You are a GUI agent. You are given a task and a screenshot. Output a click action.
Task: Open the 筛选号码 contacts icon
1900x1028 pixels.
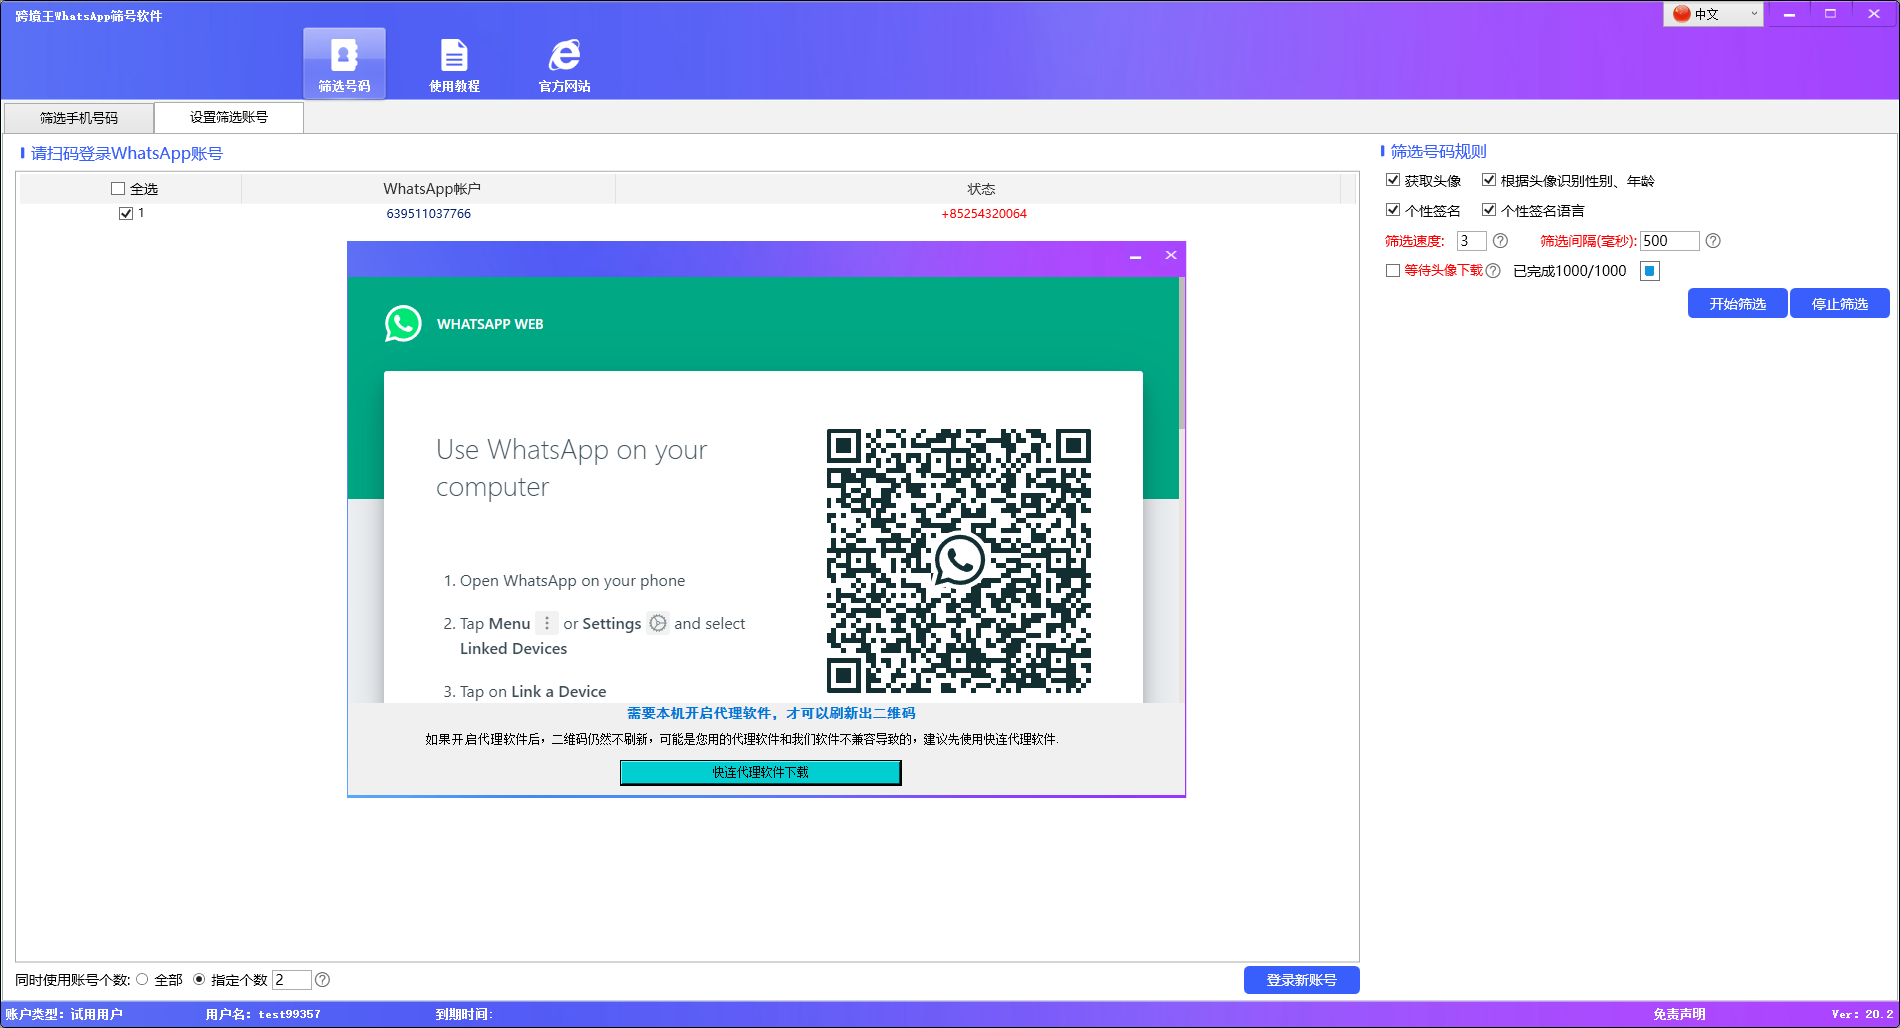click(x=344, y=56)
